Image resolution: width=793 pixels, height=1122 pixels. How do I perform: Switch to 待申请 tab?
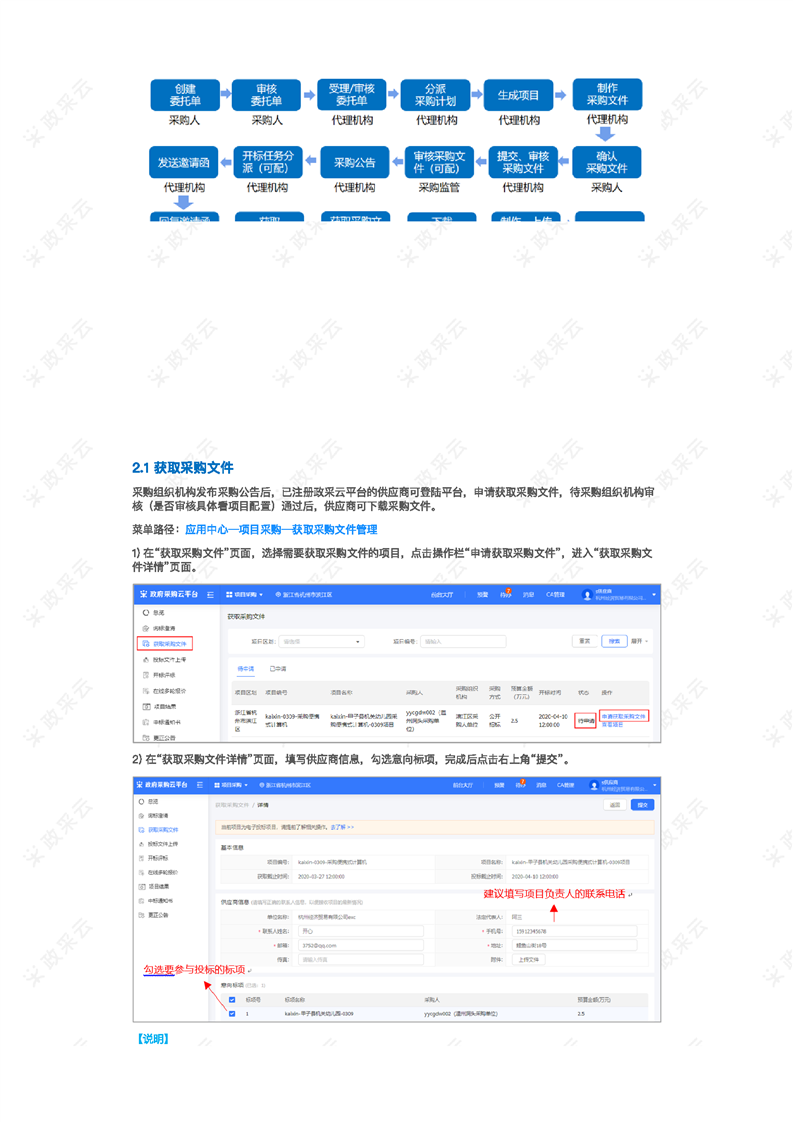pyautogui.click(x=245, y=669)
